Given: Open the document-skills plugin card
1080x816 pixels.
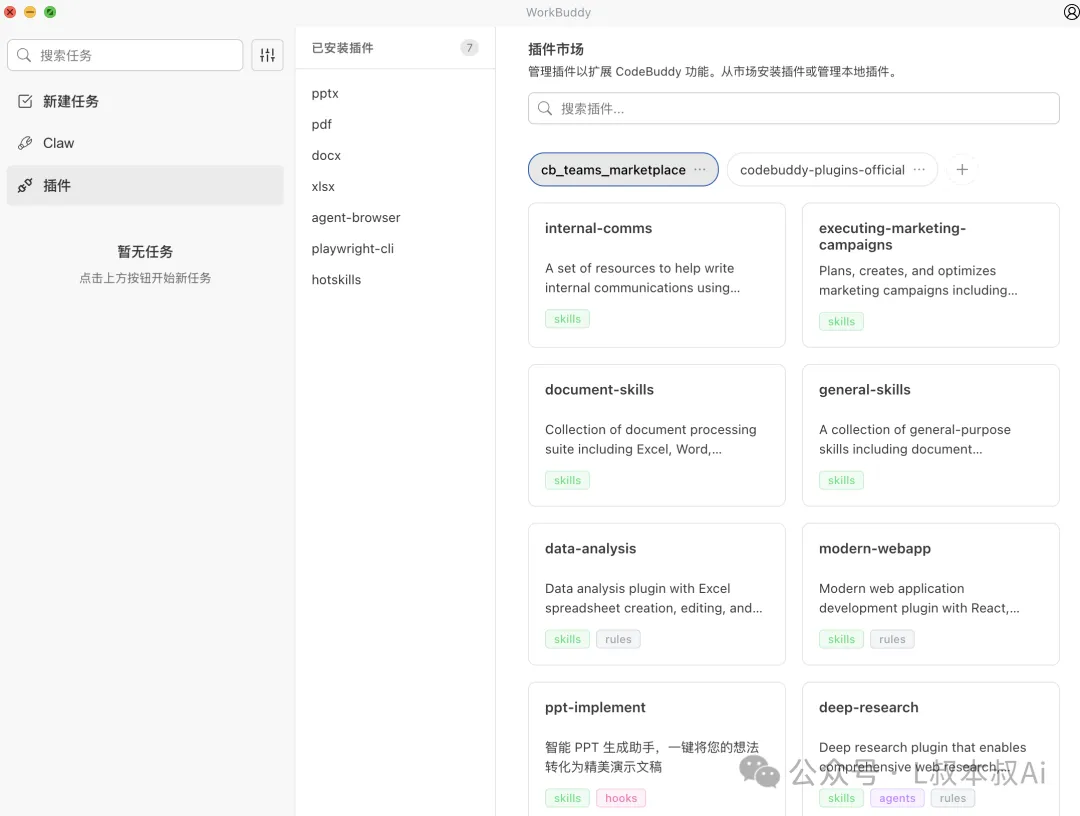Looking at the screenshot, I should [x=656, y=435].
